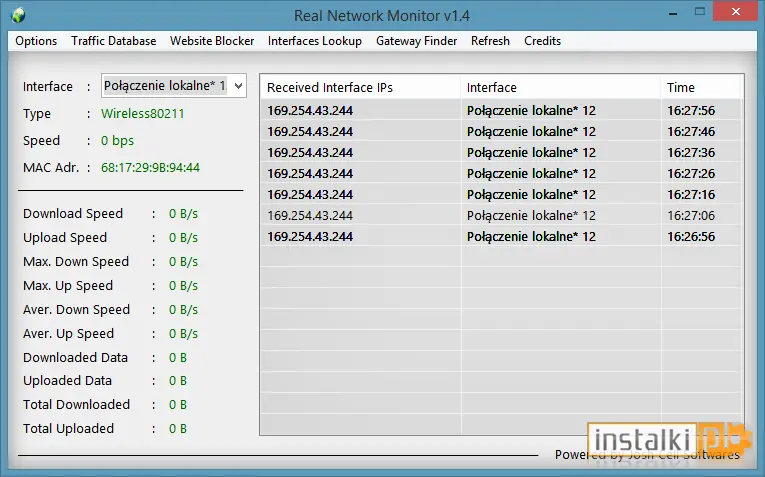Click Refresh in the menu bar
765x477 pixels.
(490, 41)
